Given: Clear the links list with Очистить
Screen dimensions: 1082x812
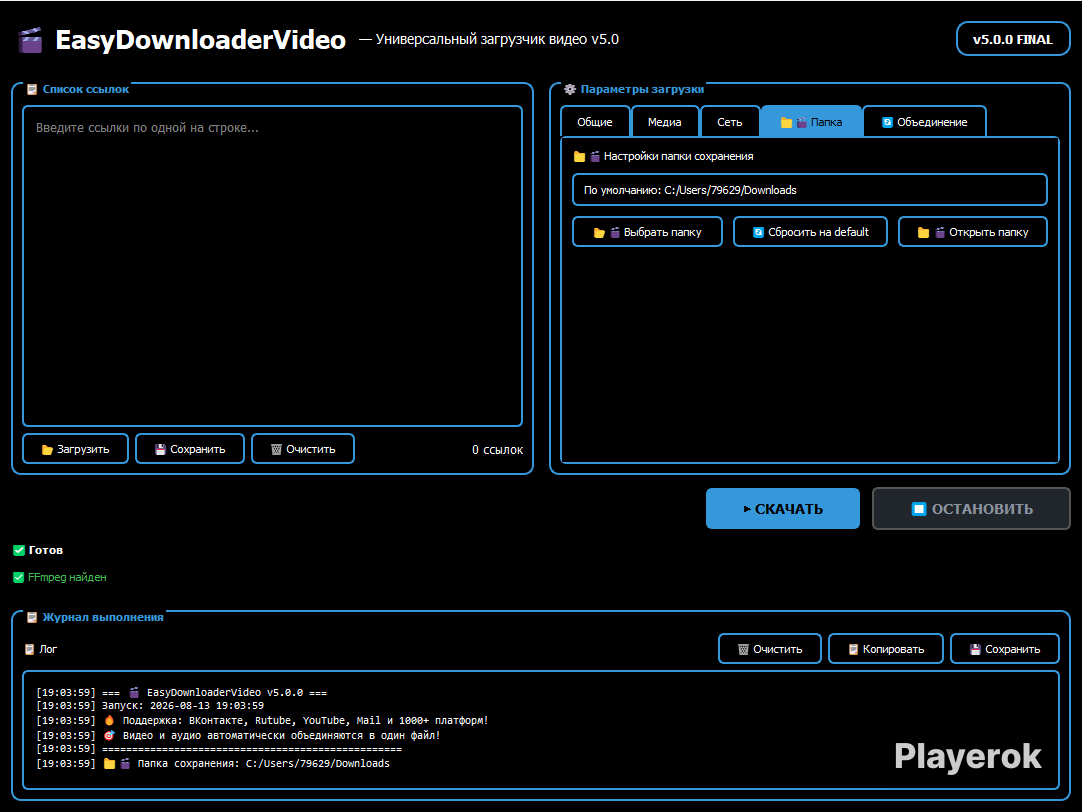Looking at the screenshot, I should point(303,449).
